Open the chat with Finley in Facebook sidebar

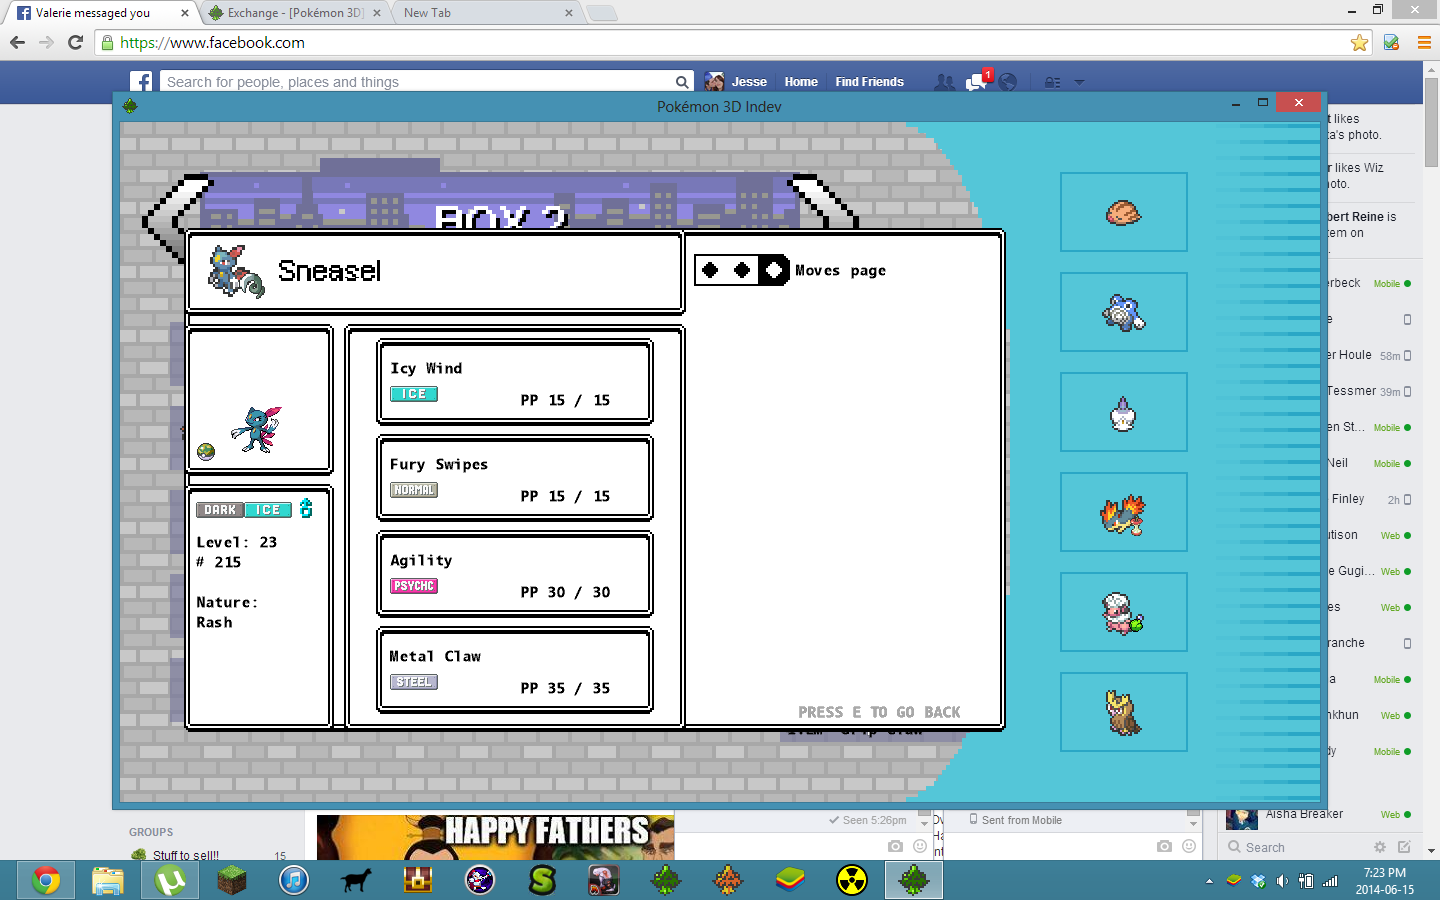click(x=1369, y=499)
